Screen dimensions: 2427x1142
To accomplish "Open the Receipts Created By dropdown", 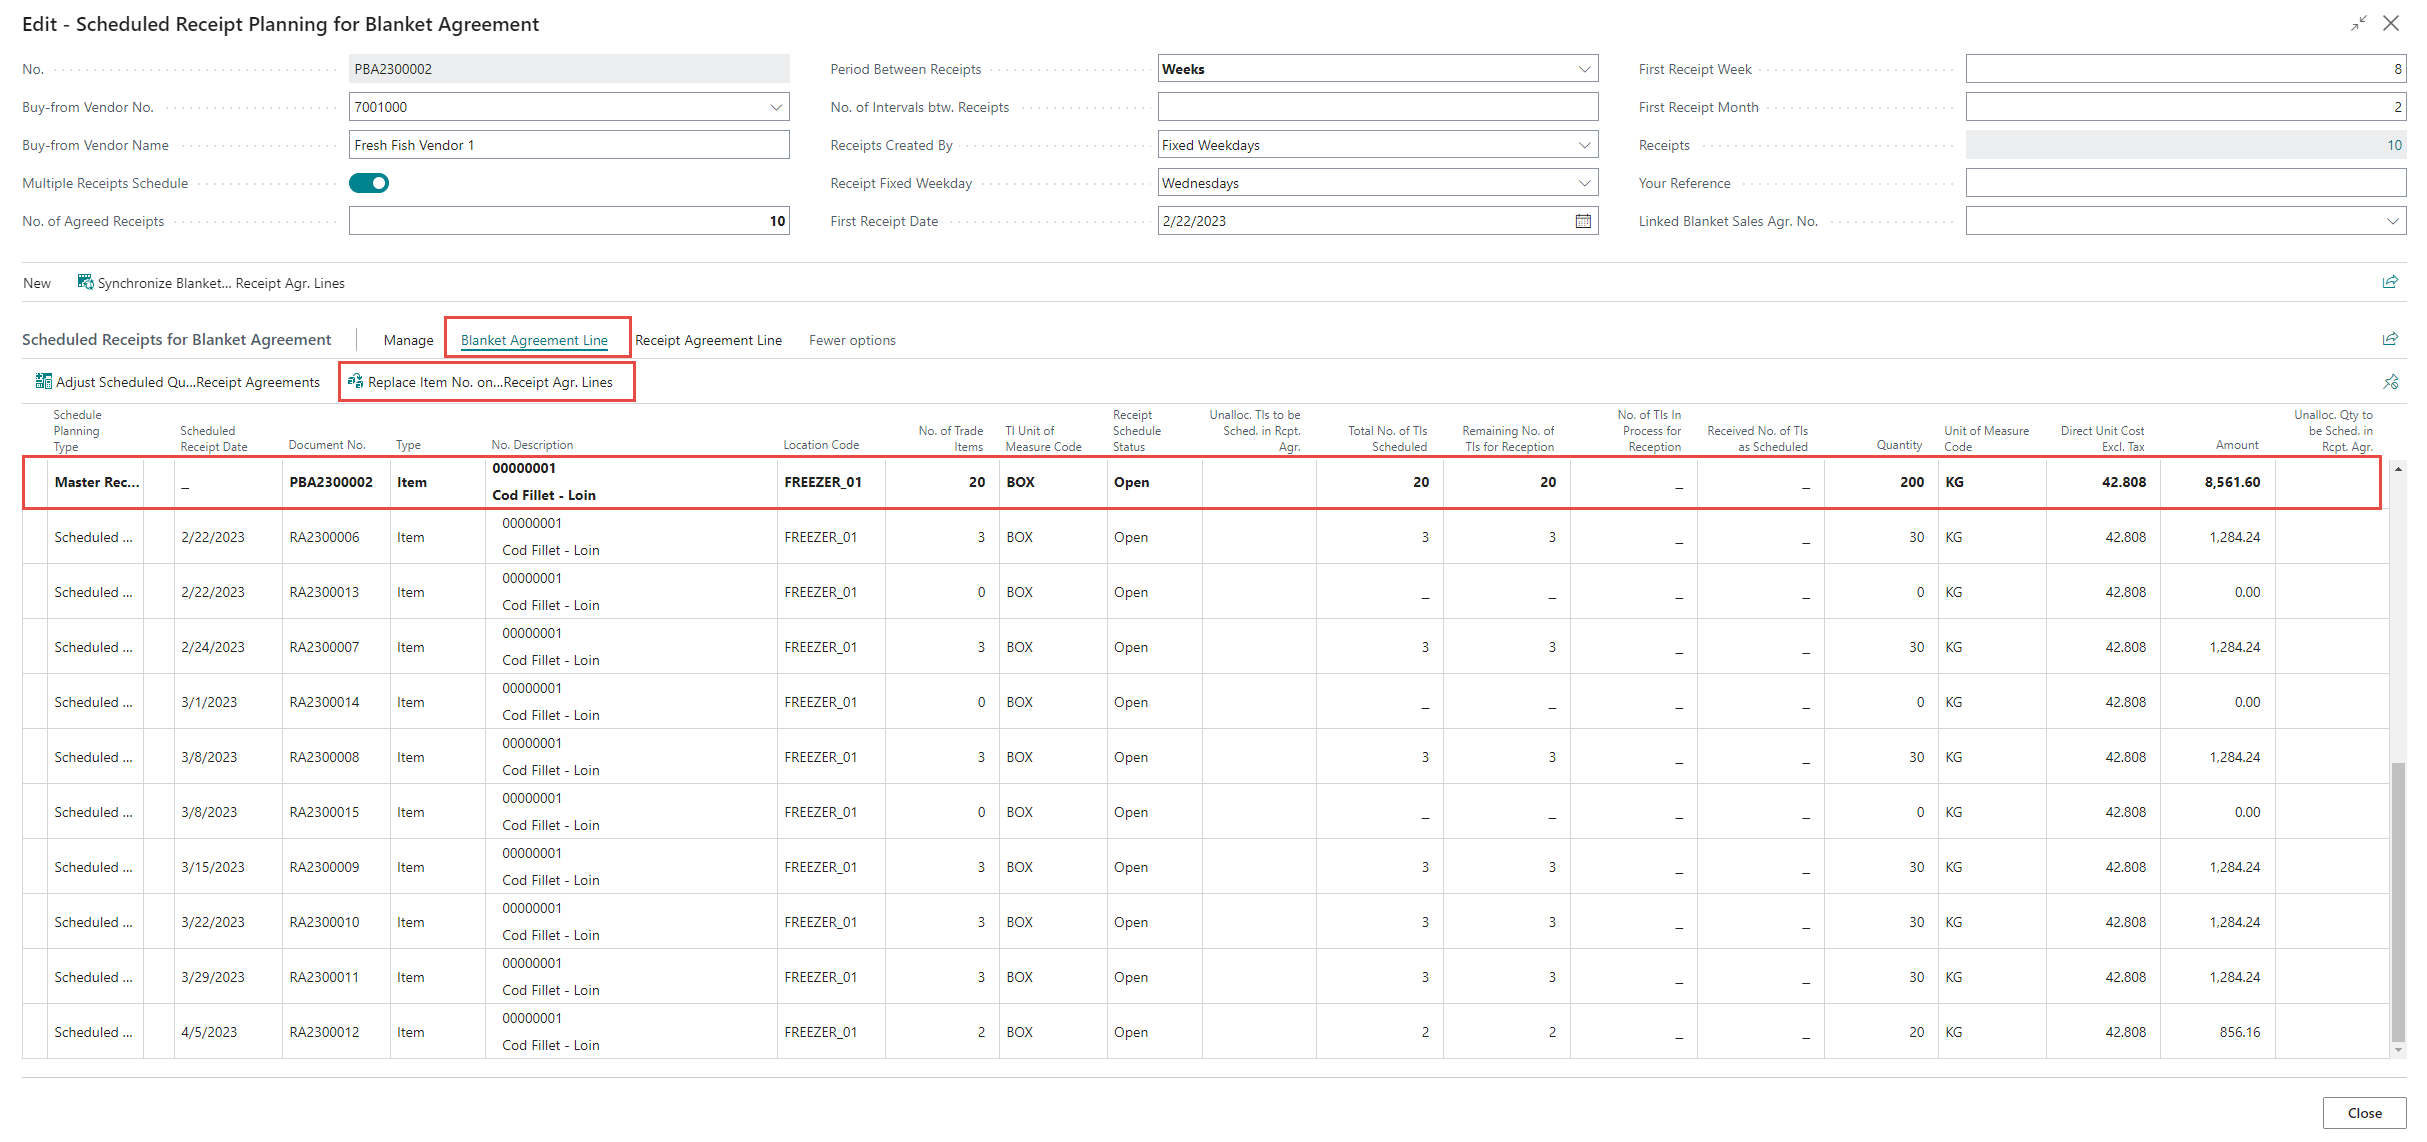I will point(1584,145).
